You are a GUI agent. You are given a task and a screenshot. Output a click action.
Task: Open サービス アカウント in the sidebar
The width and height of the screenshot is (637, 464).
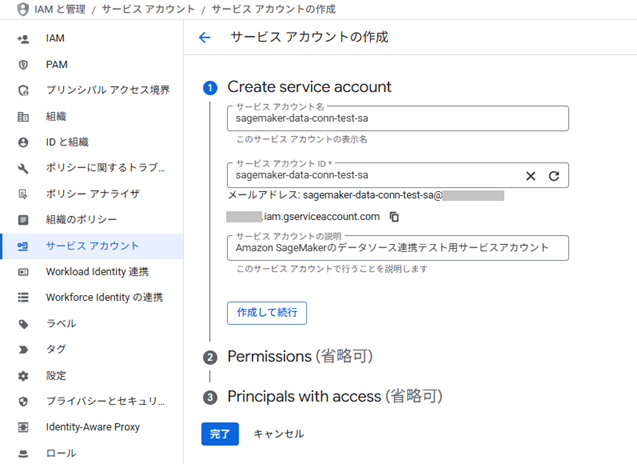pyautogui.click(x=91, y=246)
